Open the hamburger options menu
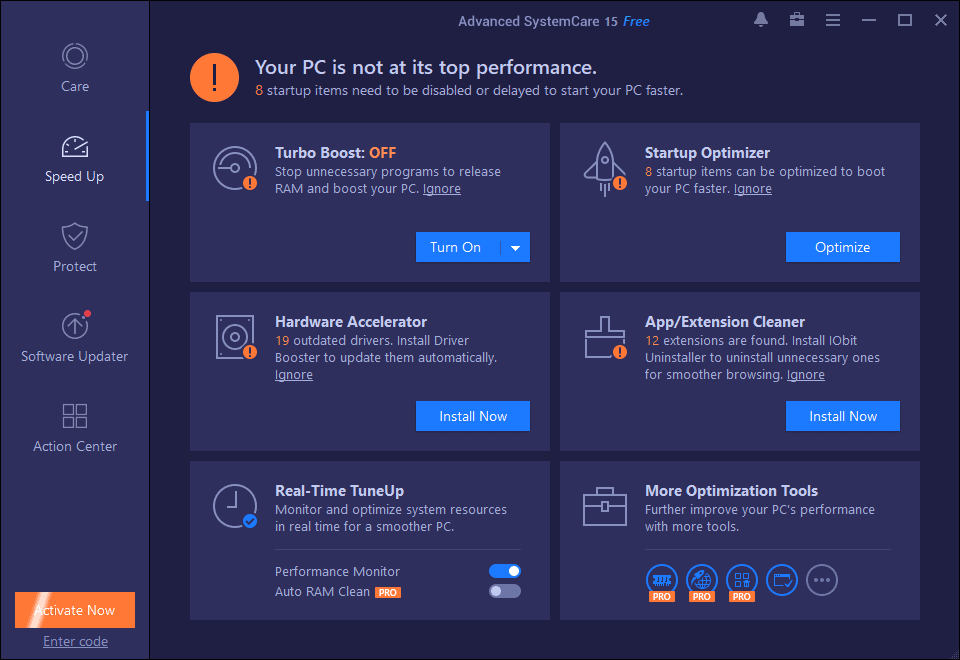Screen dimensions: 960x660 (x=833, y=20)
